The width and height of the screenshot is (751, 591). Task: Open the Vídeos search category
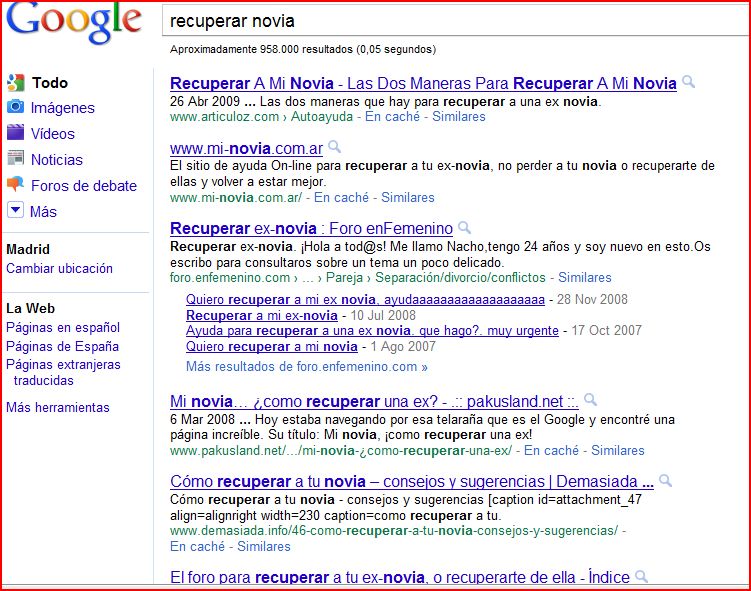[53, 134]
